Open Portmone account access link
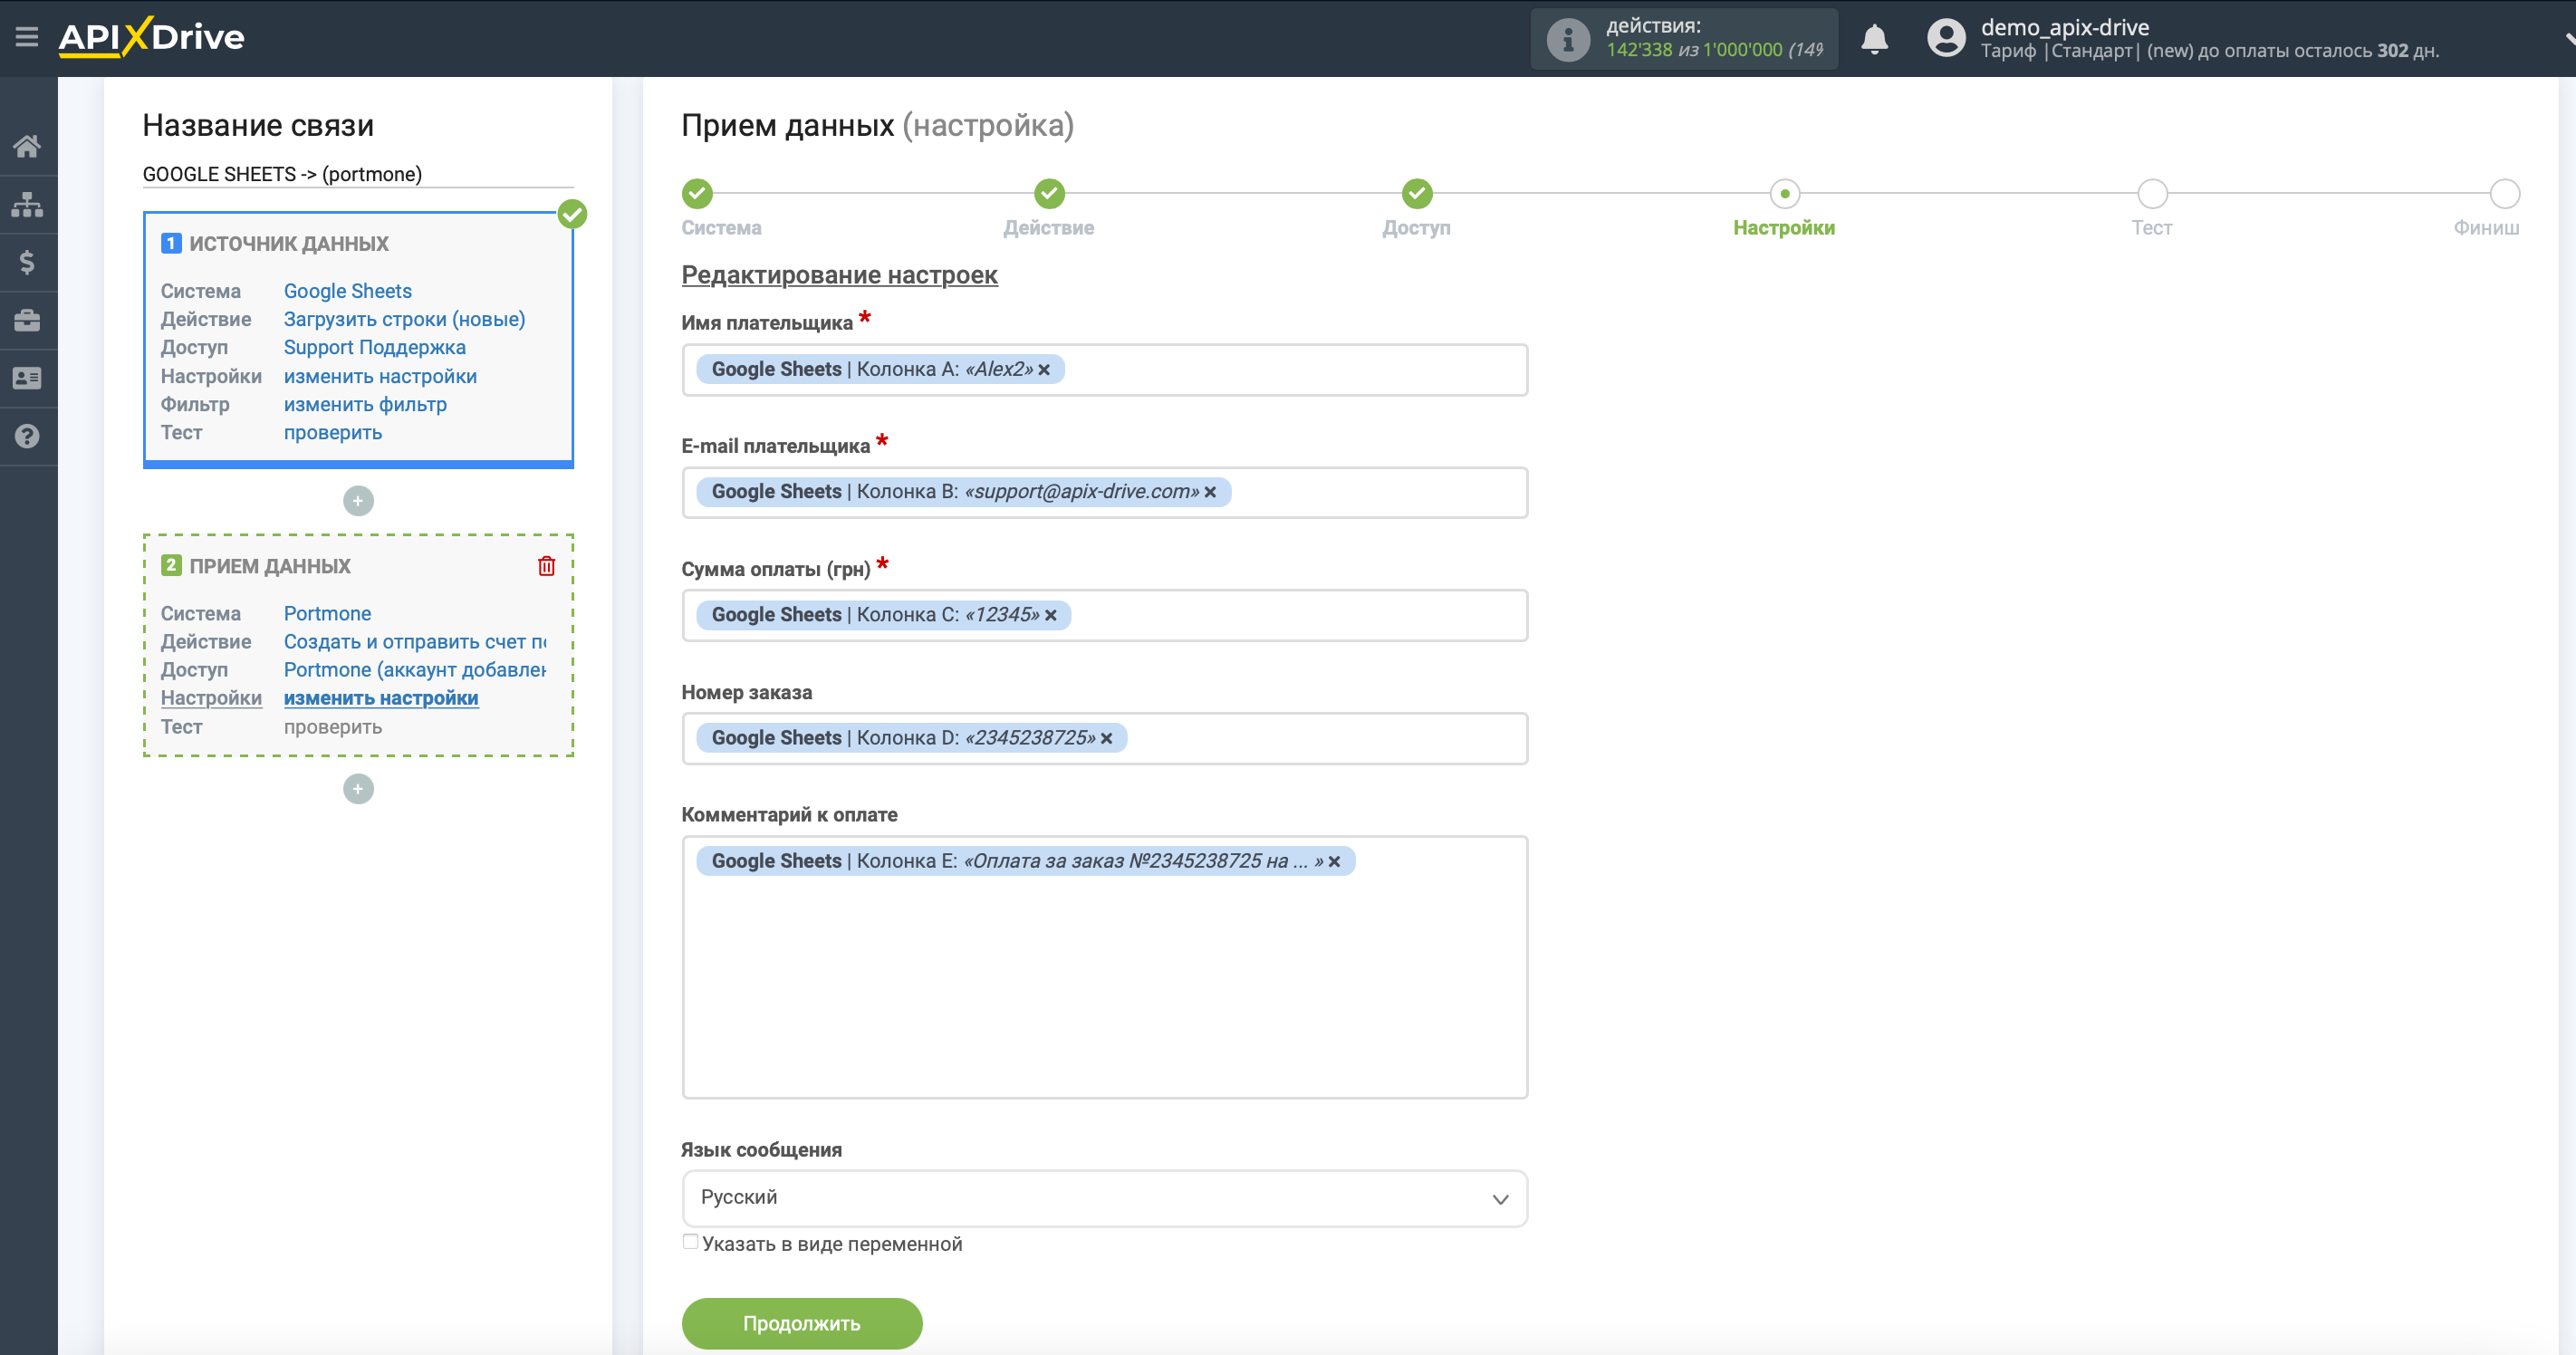 click(x=415, y=669)
